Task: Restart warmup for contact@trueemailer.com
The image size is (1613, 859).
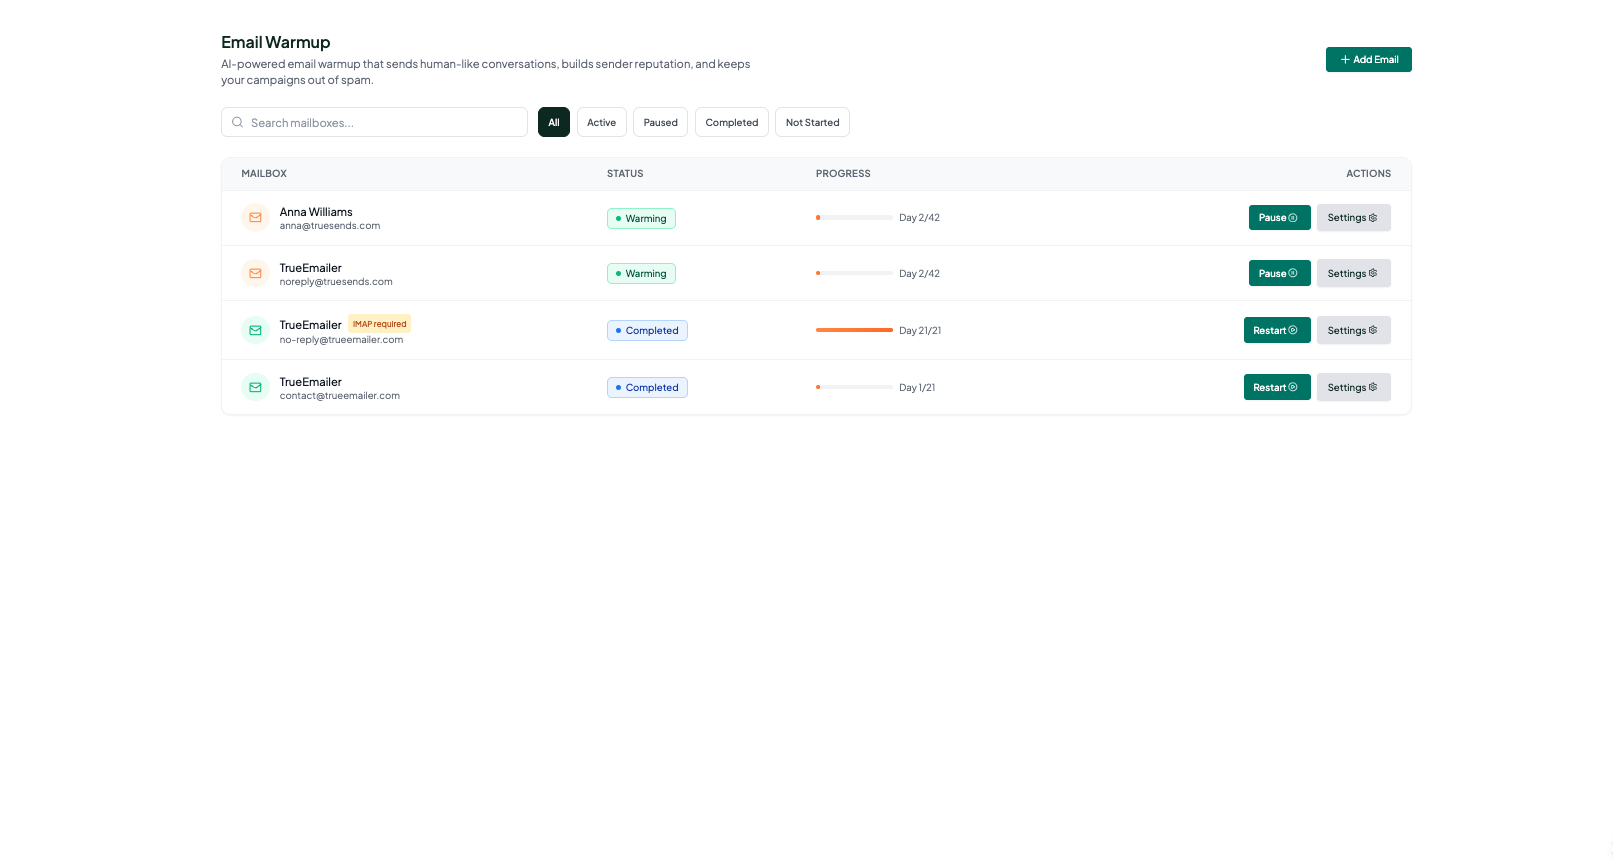Action: point(1277,388)
